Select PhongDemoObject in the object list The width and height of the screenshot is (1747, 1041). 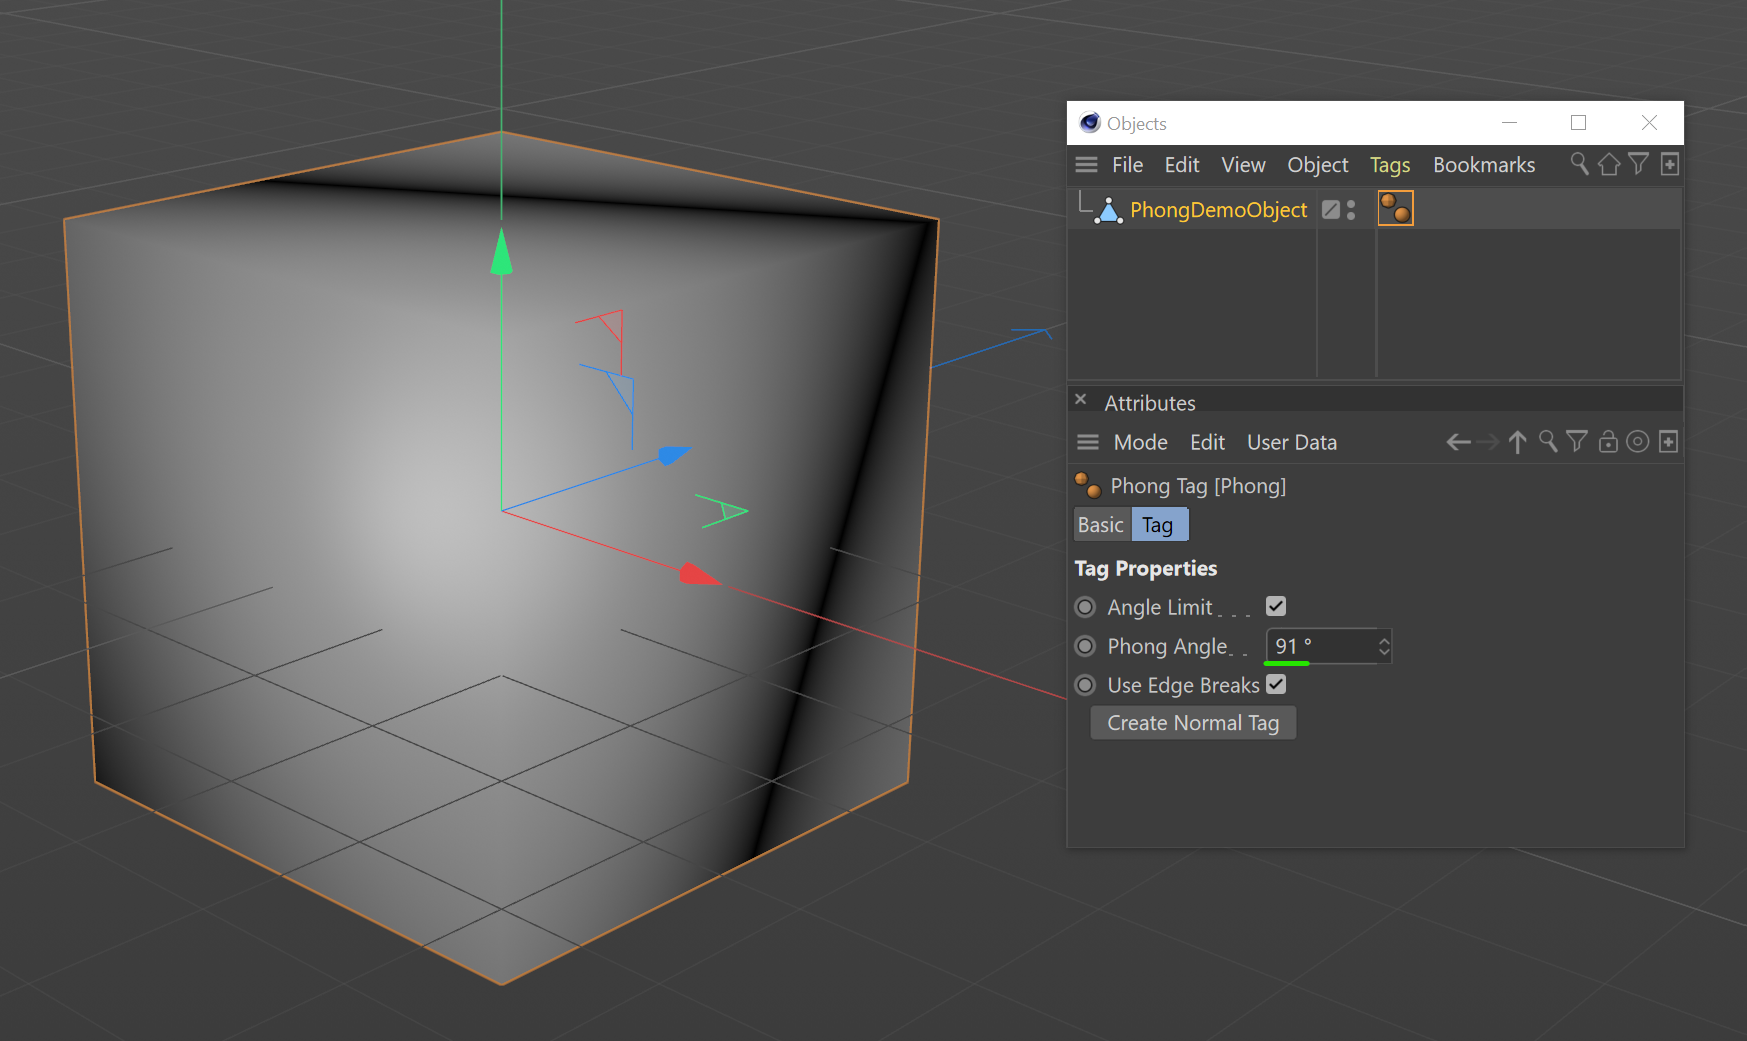pos(1218,210)
